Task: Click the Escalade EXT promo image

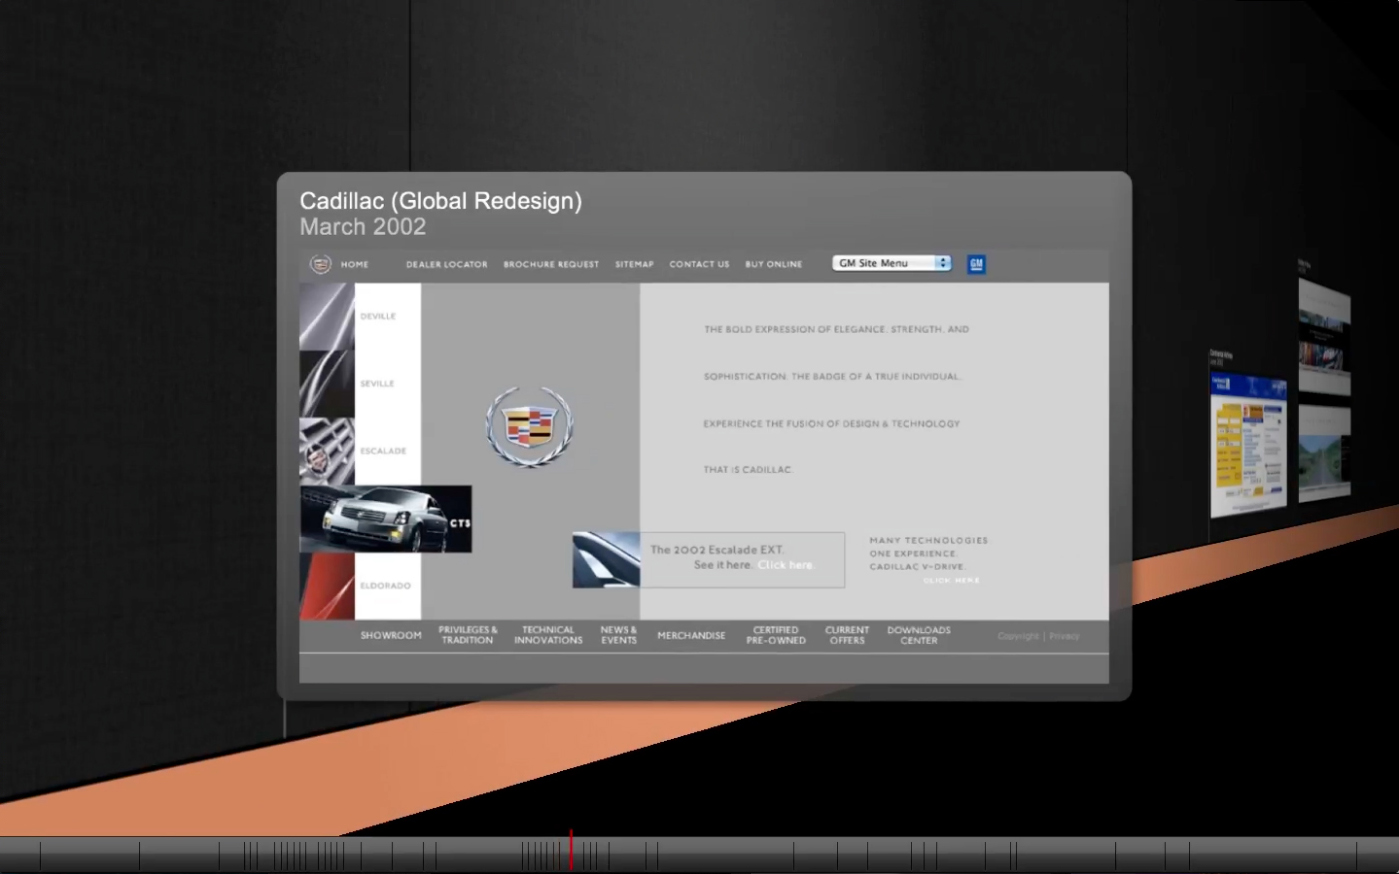Action: [x=606, y=560]
